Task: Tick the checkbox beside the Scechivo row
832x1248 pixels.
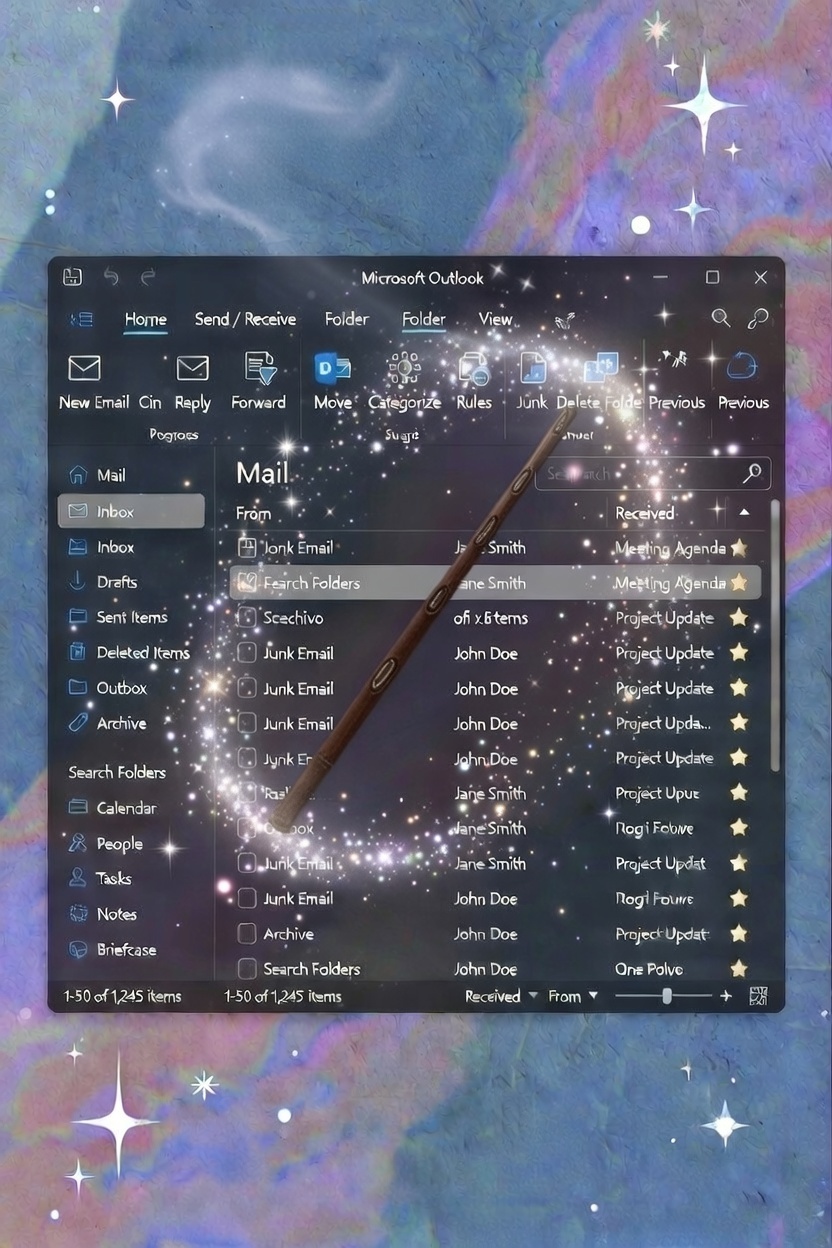Action: point(246,618)
